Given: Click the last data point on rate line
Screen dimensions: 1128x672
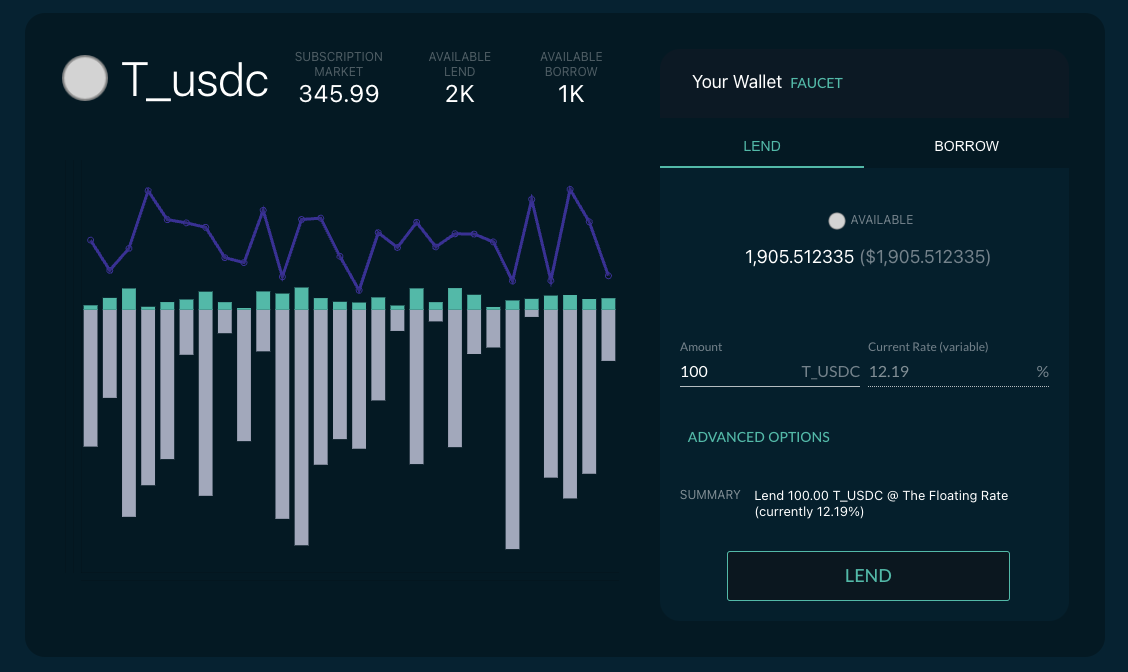Looking at the screenshot, I should coord(609,276).
